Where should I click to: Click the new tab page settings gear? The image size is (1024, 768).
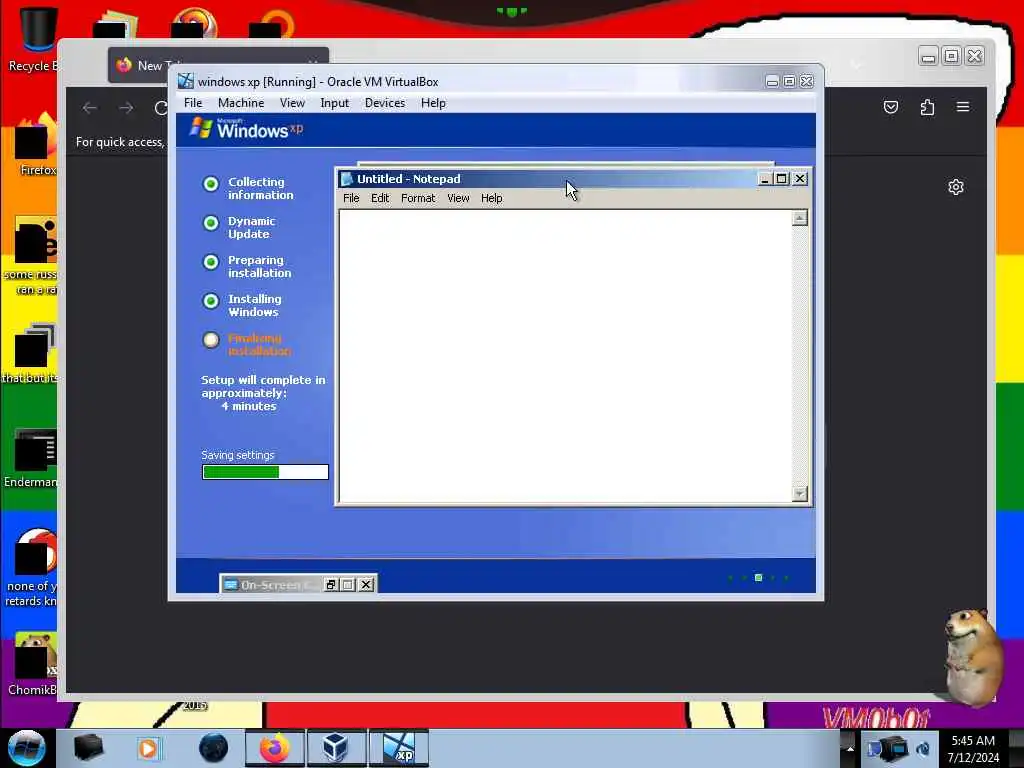(955, 187)
